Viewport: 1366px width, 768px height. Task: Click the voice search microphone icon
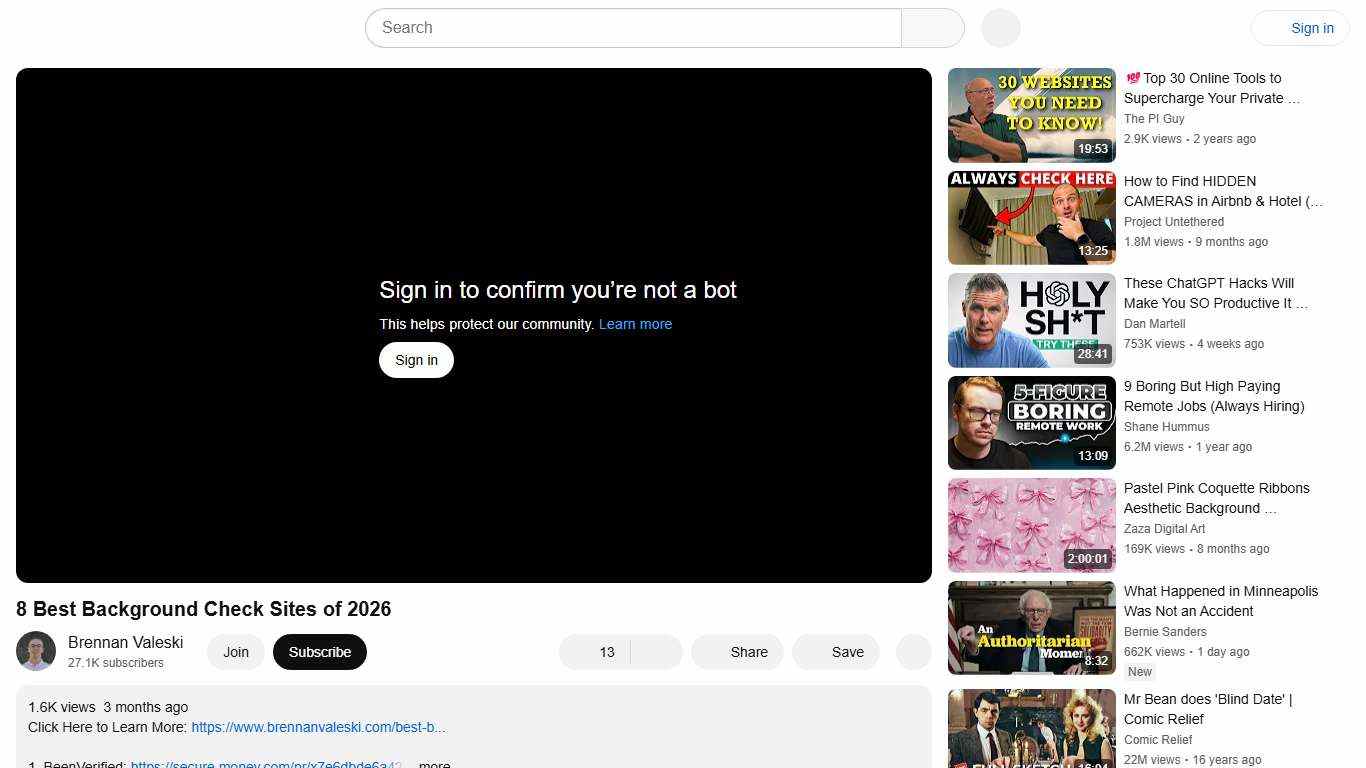pyautogui.click(x=999, y=27)
